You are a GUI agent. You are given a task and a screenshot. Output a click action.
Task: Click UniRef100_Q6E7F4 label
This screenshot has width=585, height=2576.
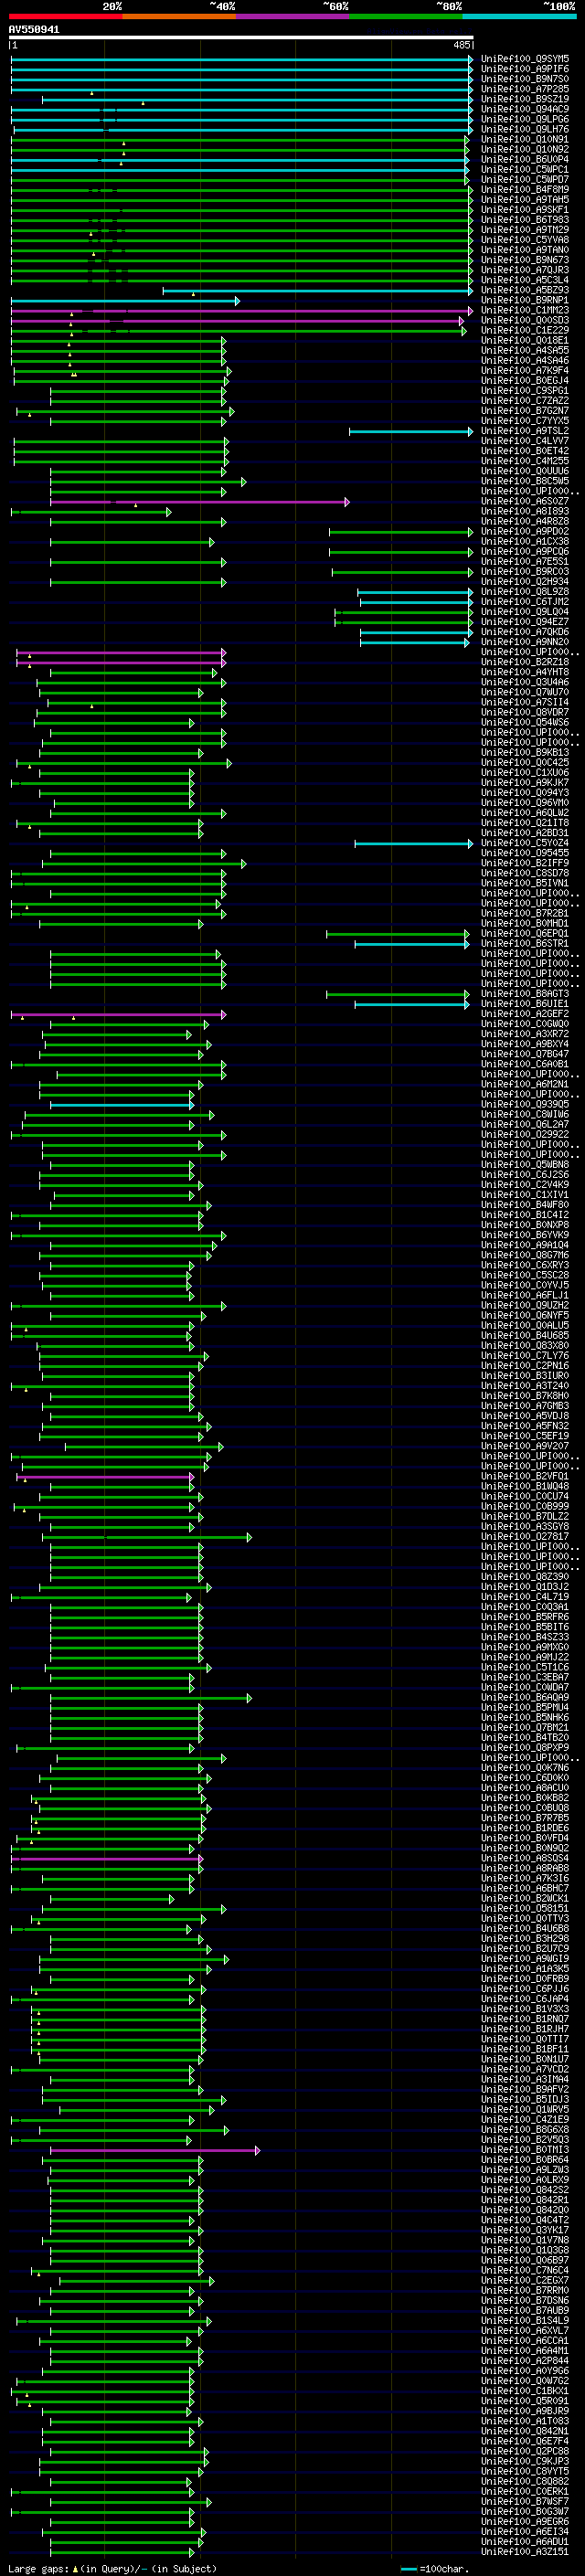click(x=525, y=2441)
